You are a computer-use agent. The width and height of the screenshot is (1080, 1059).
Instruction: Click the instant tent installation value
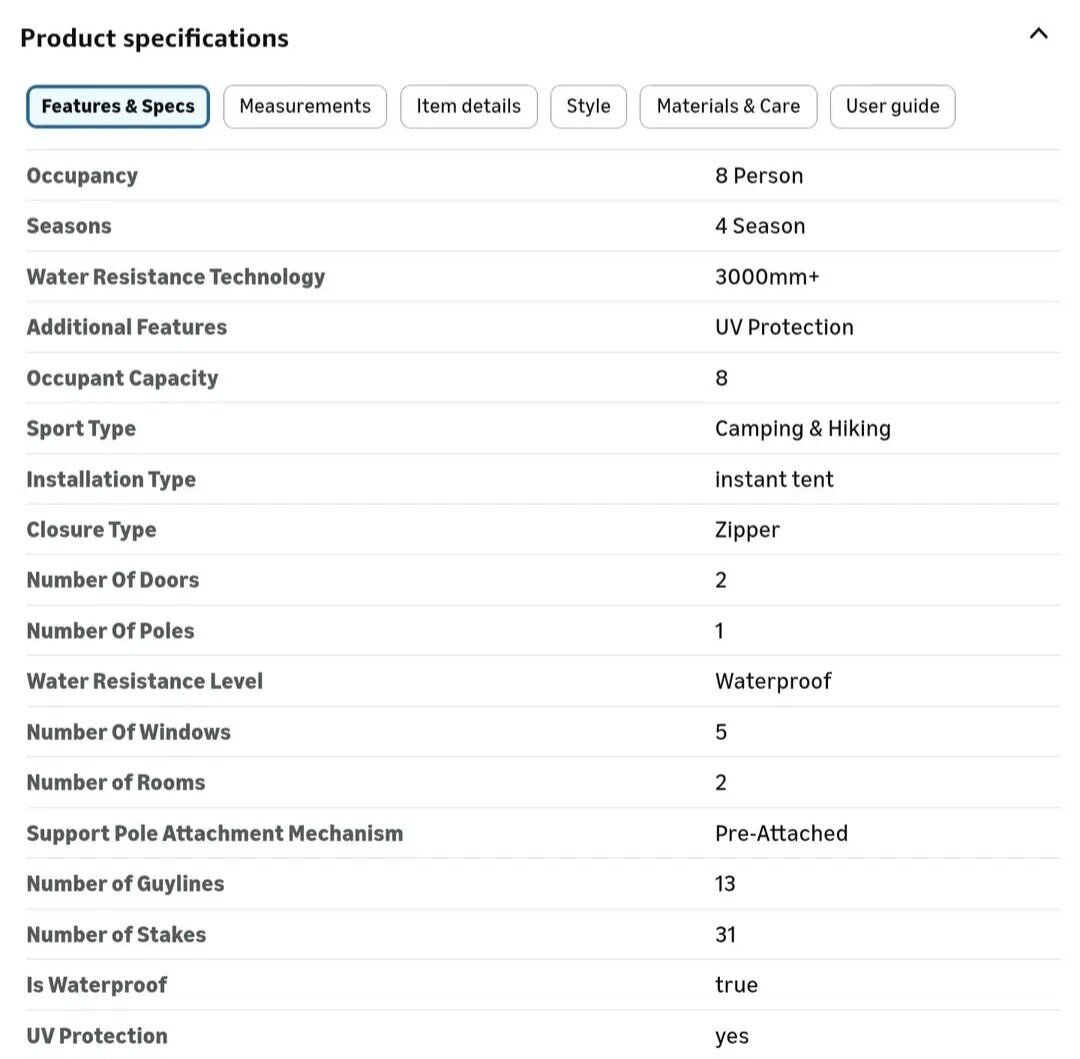774,479
